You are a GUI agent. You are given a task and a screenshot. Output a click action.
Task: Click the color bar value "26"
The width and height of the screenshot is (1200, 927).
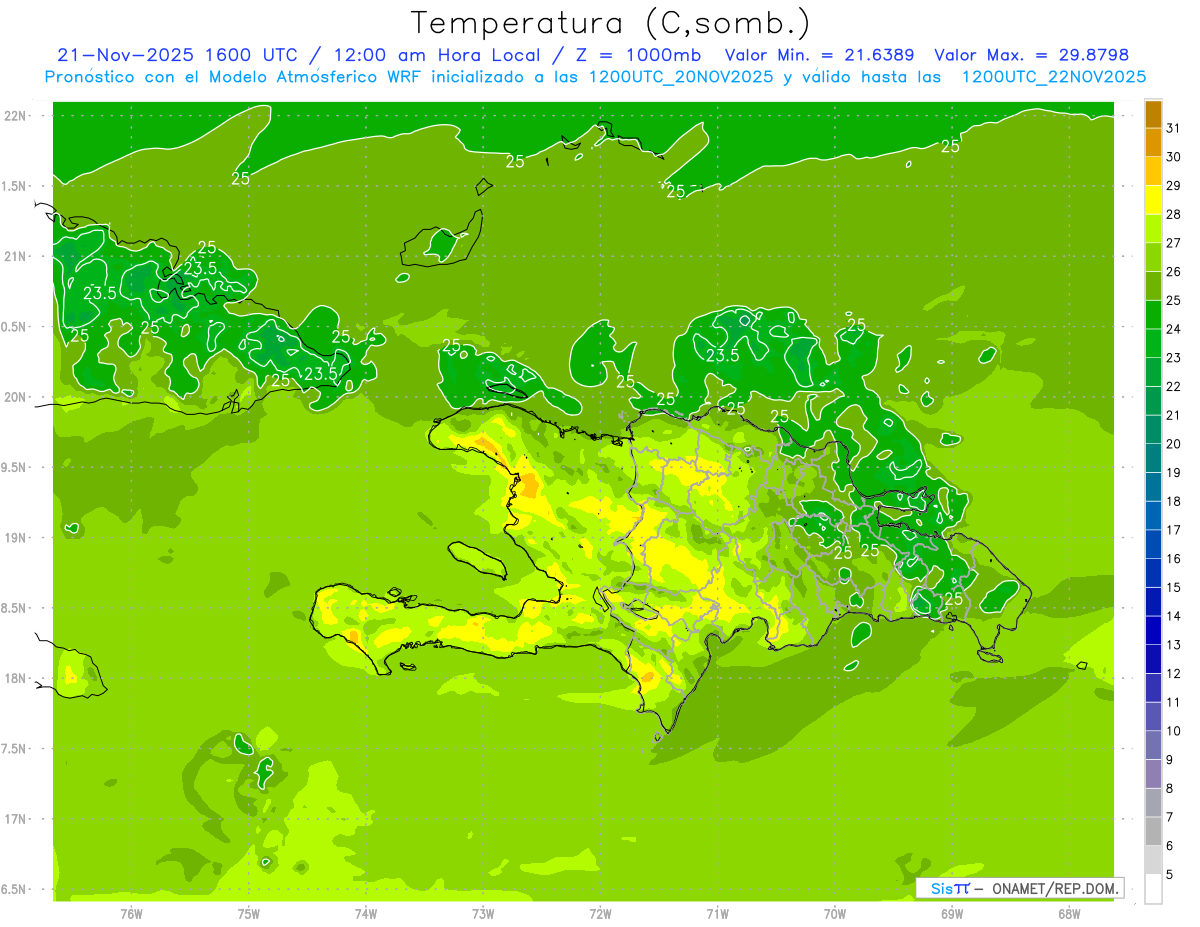click(x=1174, y=272)
